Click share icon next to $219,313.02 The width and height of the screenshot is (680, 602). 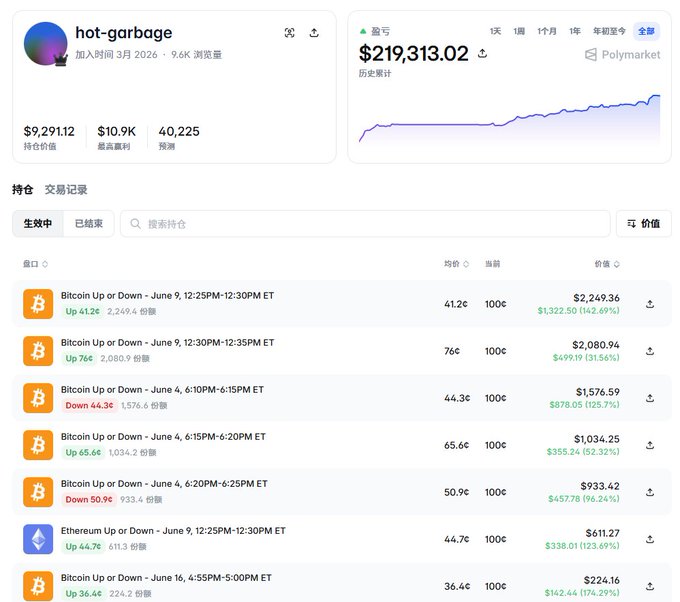click(x=482, y=53)
